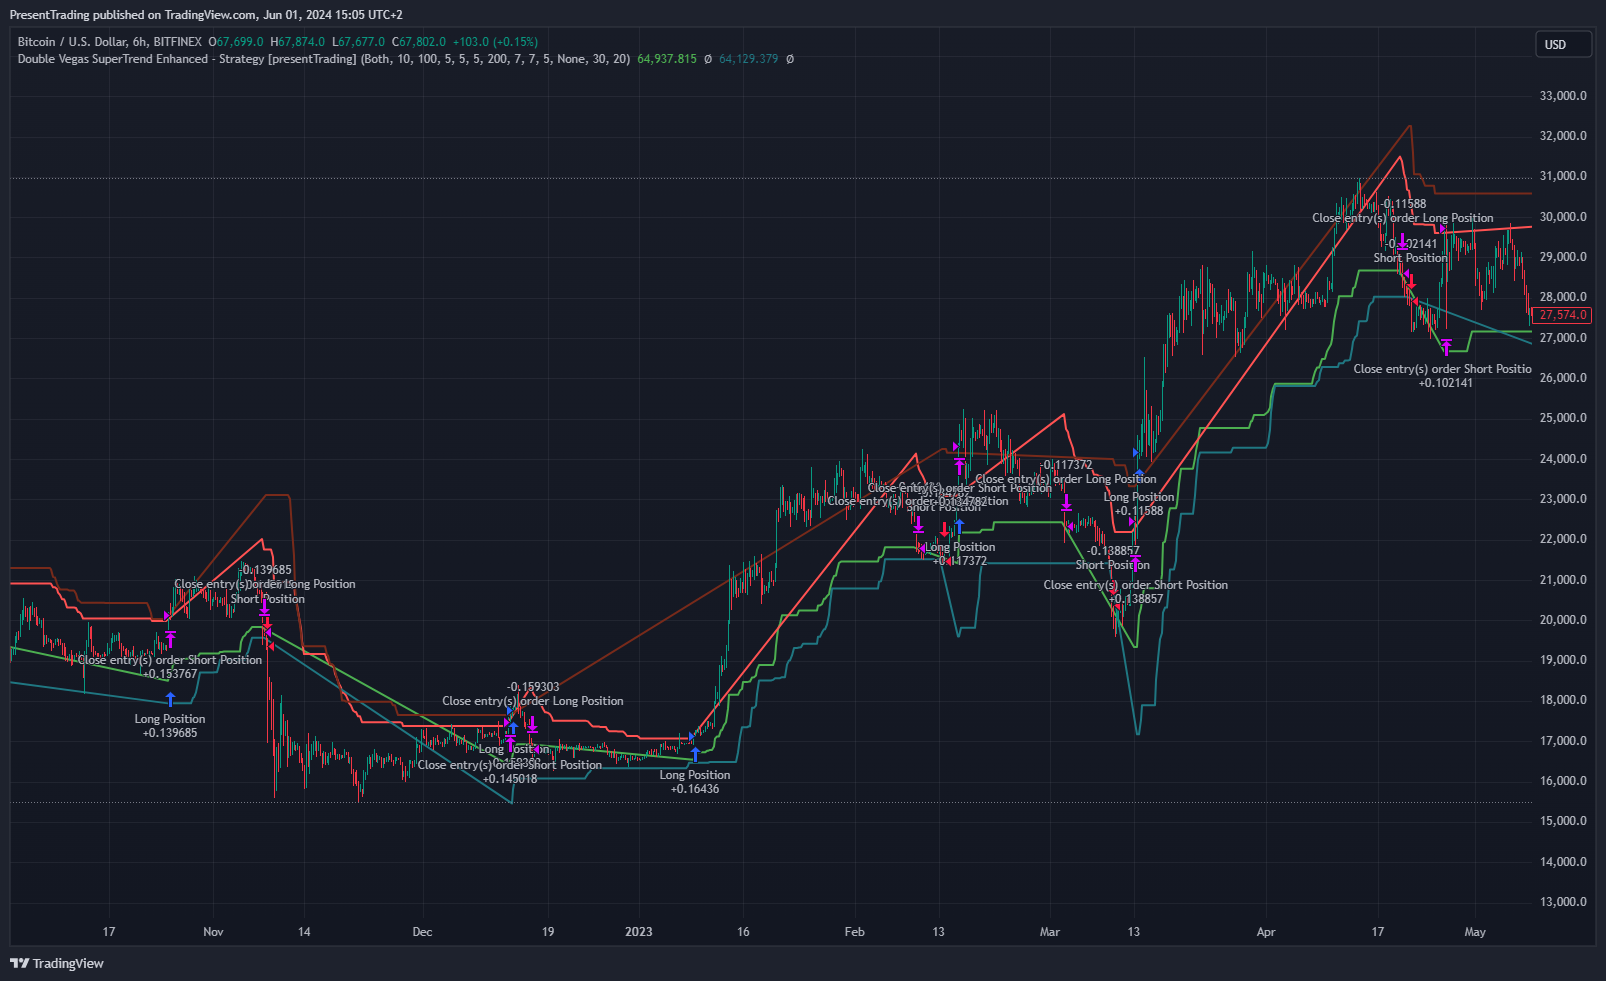Click teal indicator value 64,129.379
This screenshot has width=1606, height=981.
(748, 59)
